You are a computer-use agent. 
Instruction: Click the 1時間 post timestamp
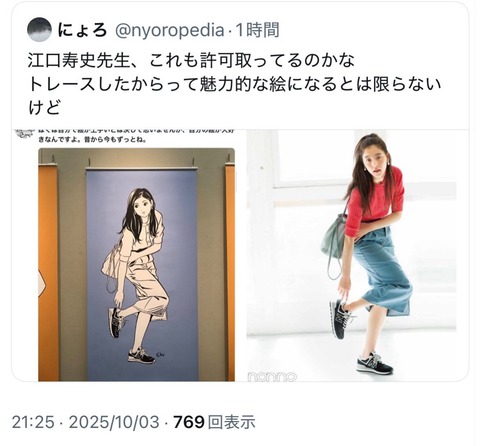257,30
